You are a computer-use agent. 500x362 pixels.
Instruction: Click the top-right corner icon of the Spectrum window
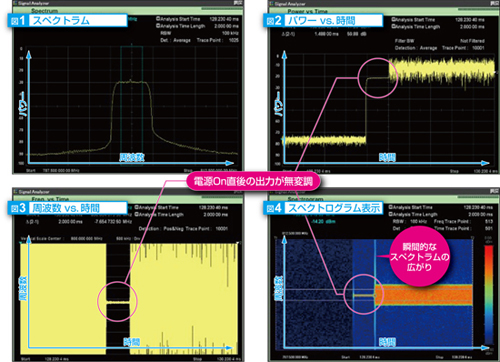tap(238, 3)
